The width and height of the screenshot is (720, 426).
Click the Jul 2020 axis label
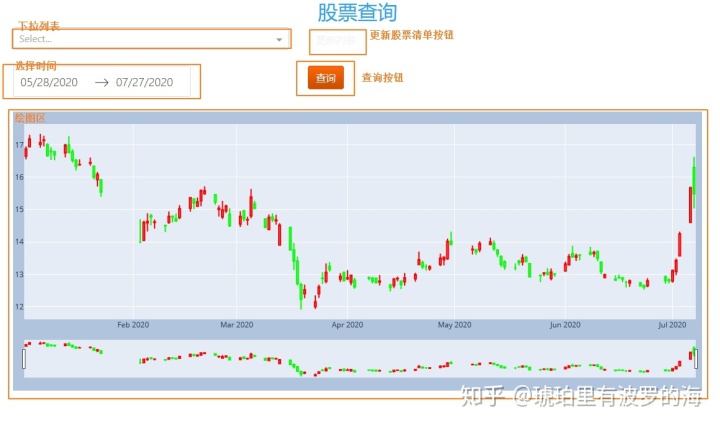[672, 325]
